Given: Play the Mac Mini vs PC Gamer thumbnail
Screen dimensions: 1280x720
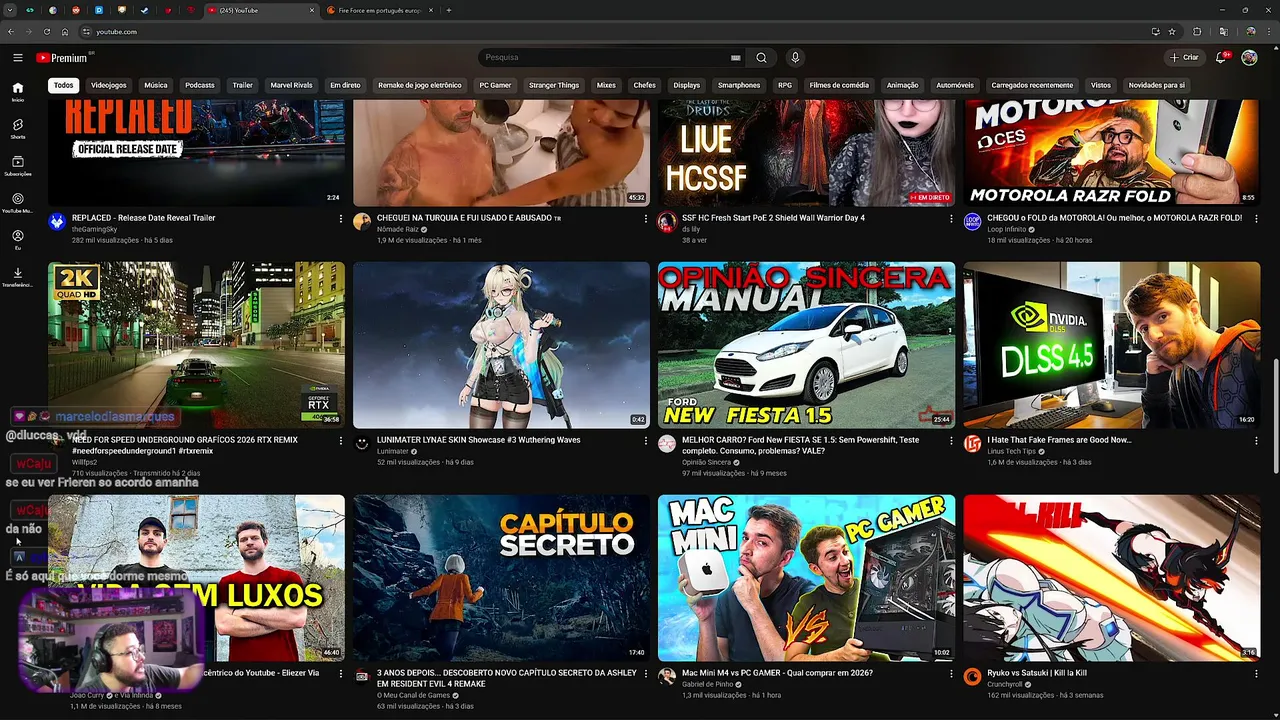Looking at the screenshot, I should point(806,578).
